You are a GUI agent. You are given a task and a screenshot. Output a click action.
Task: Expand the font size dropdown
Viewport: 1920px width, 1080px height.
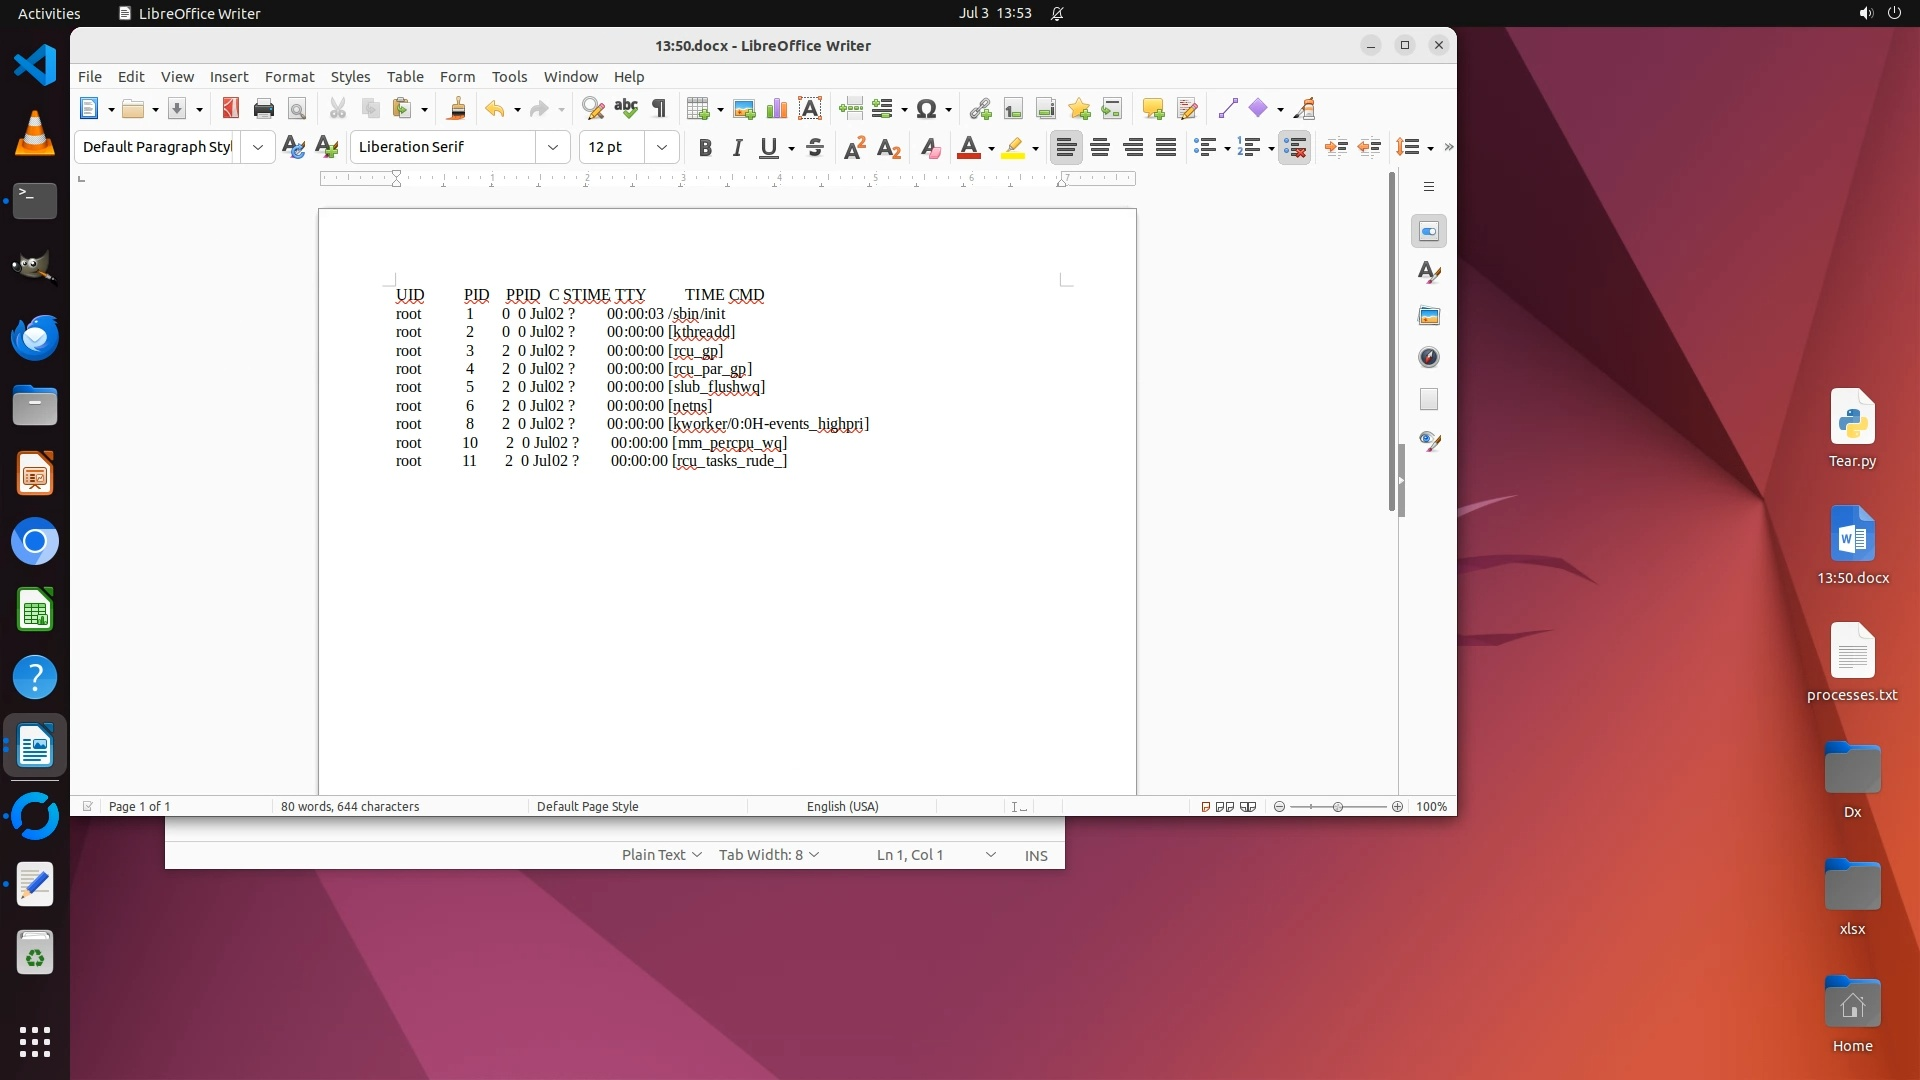(661, 147)
